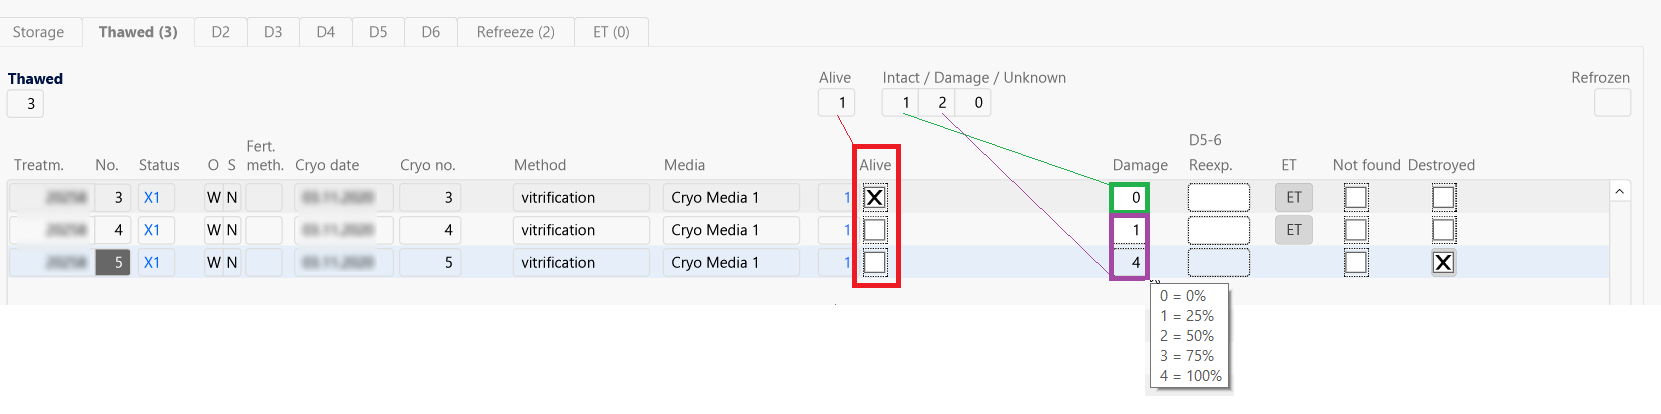Screen dimensions: 1661x414
Task: Toggle the Destroyed checkbox in row 5
Action: [x=1443, y=262]
